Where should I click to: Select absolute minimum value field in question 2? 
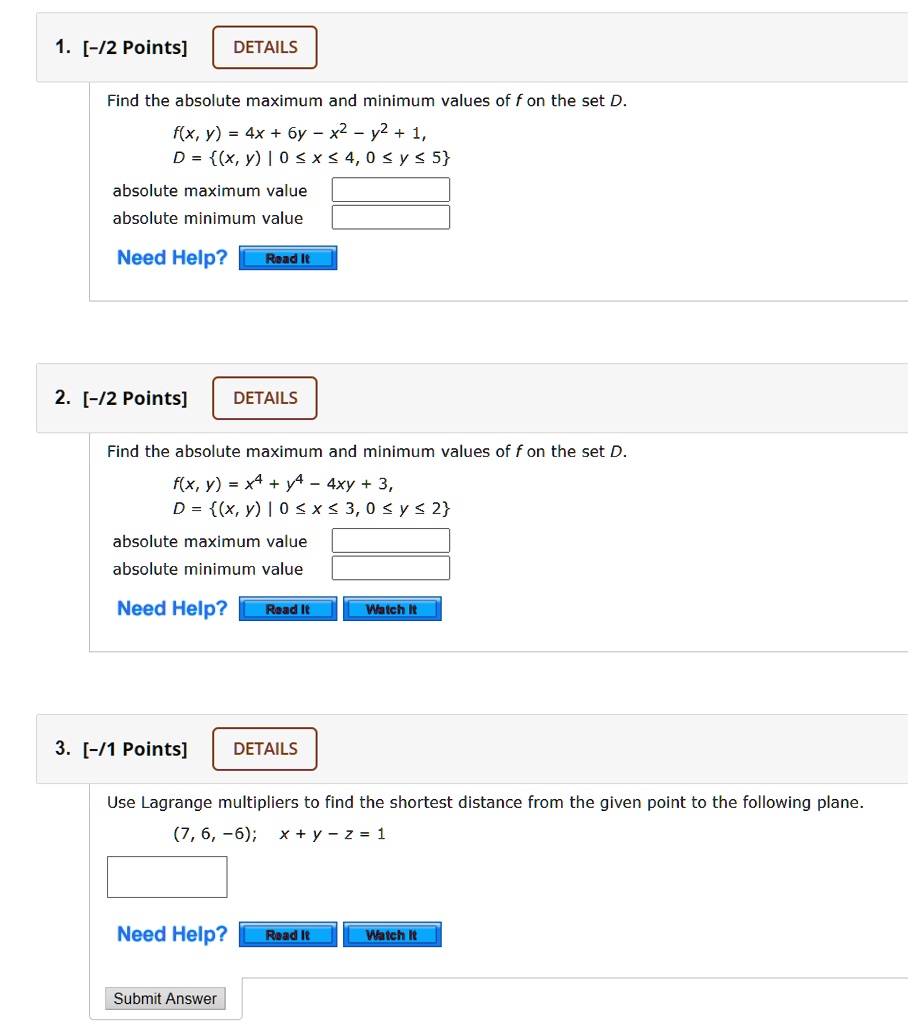(x=390, y=567)
